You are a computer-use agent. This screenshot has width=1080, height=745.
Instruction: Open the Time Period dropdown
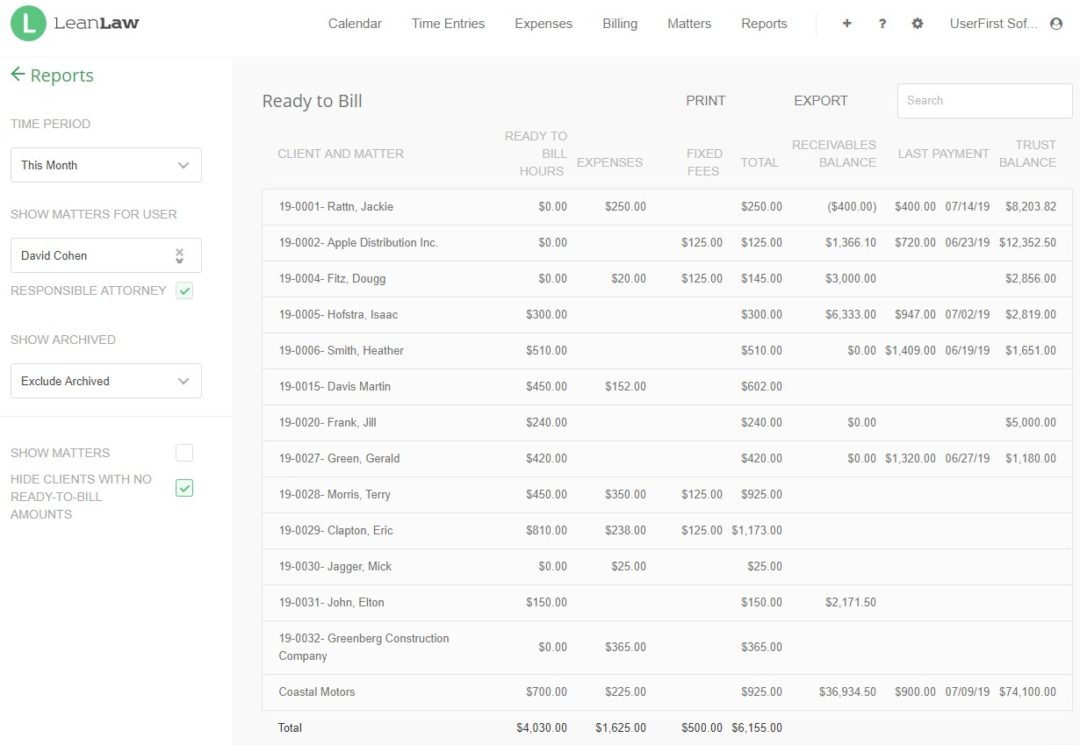105,164
